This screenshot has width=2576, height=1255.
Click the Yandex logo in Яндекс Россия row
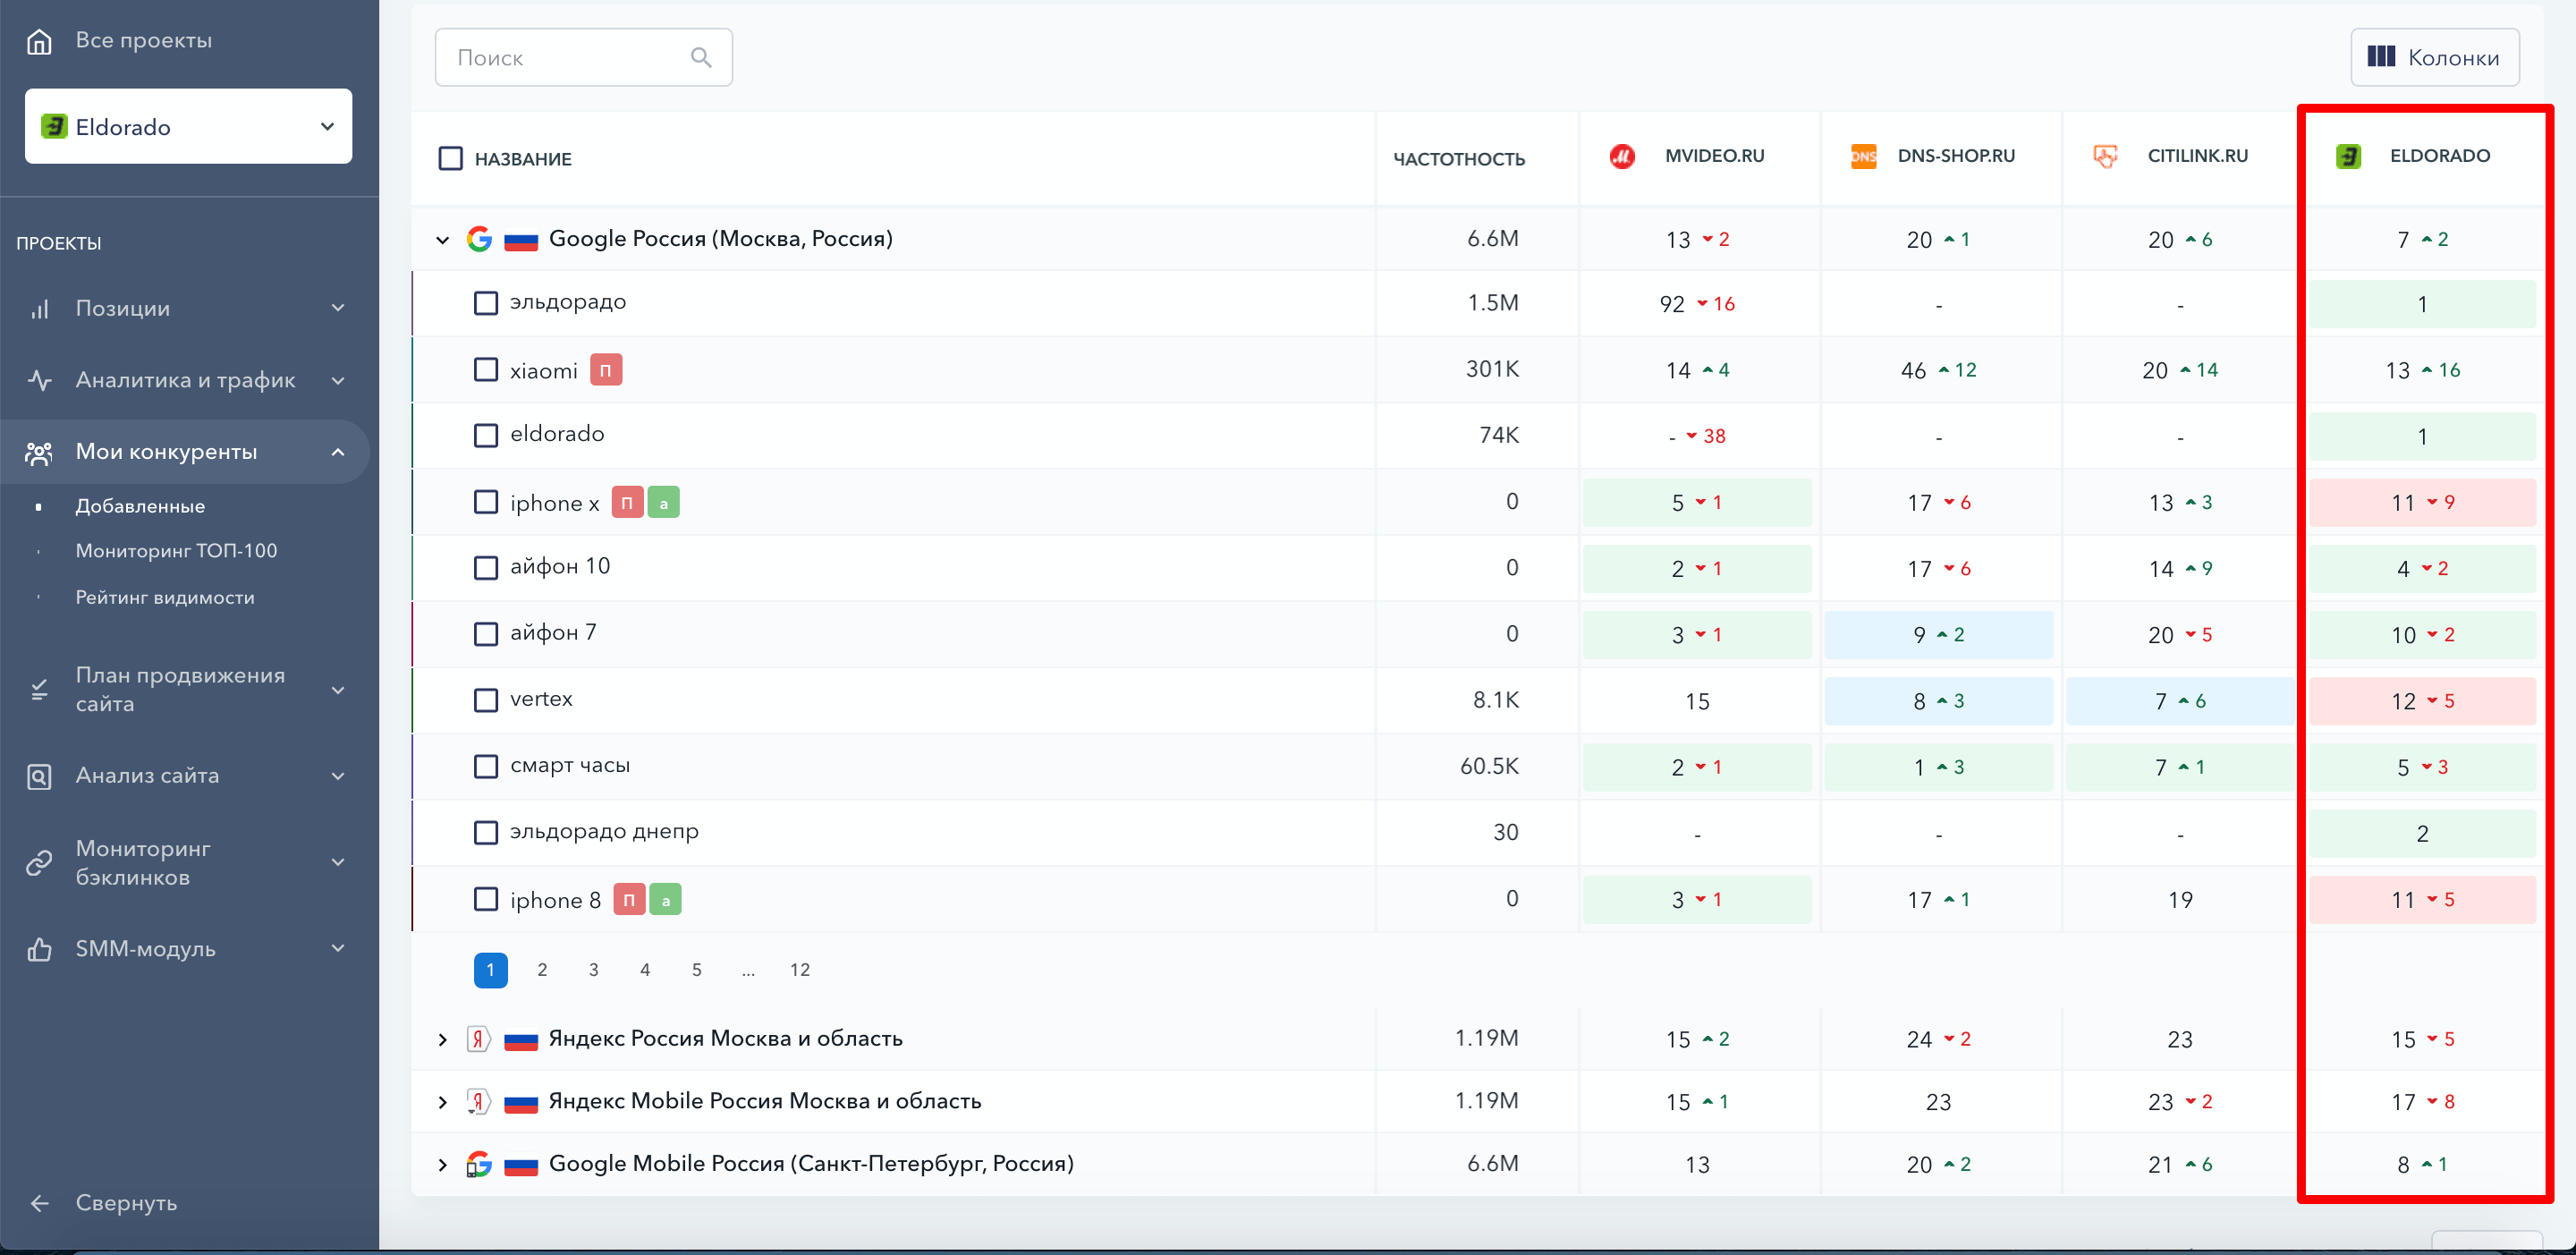click(x=479, y=1038)
